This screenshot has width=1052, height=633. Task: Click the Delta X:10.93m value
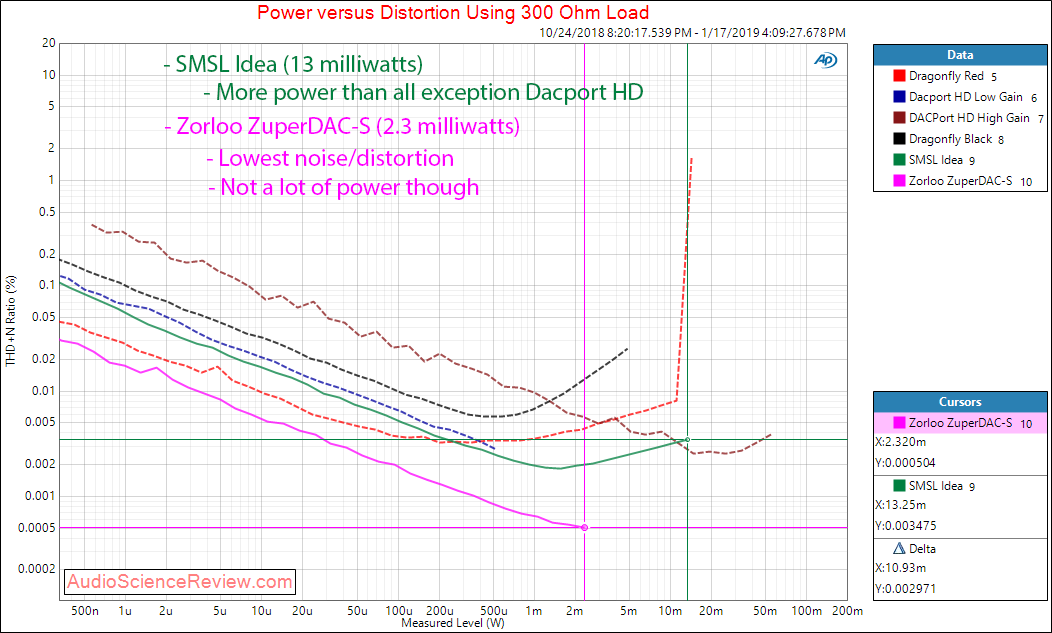click(x=901, y=568)
